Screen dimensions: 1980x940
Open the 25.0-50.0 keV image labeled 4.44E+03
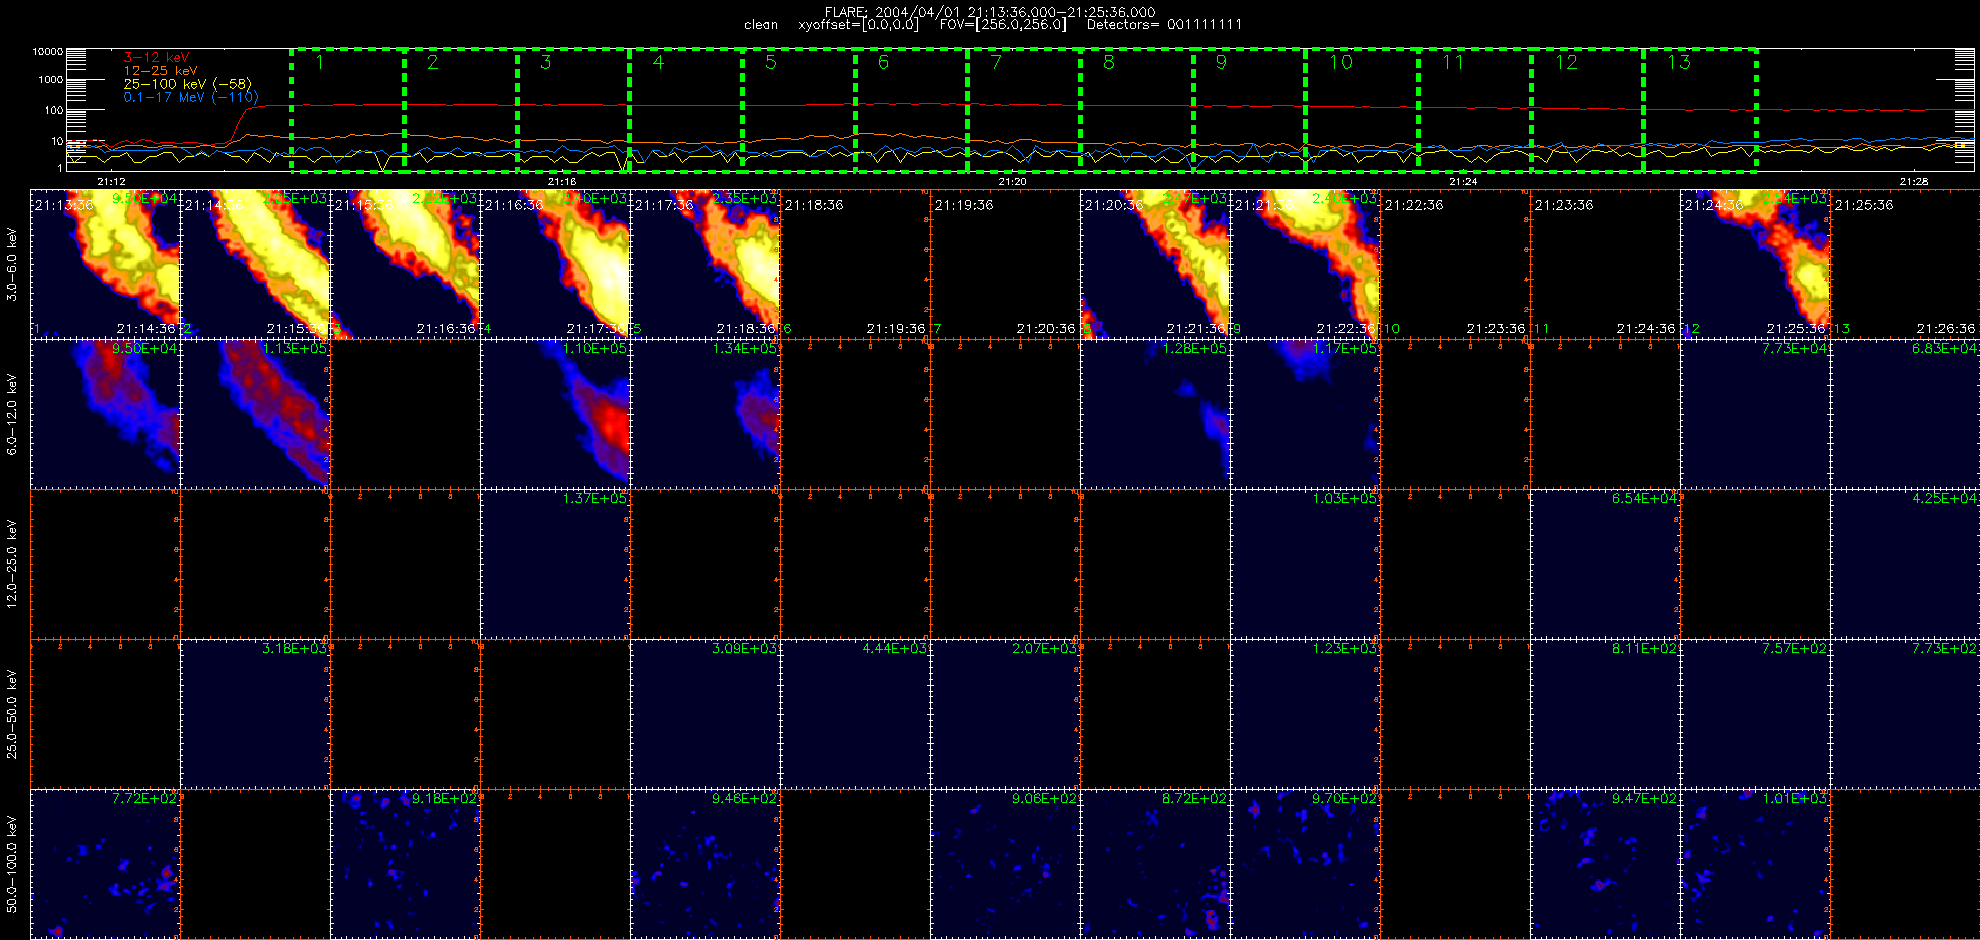pyautogui.click(x=856, y=714)
